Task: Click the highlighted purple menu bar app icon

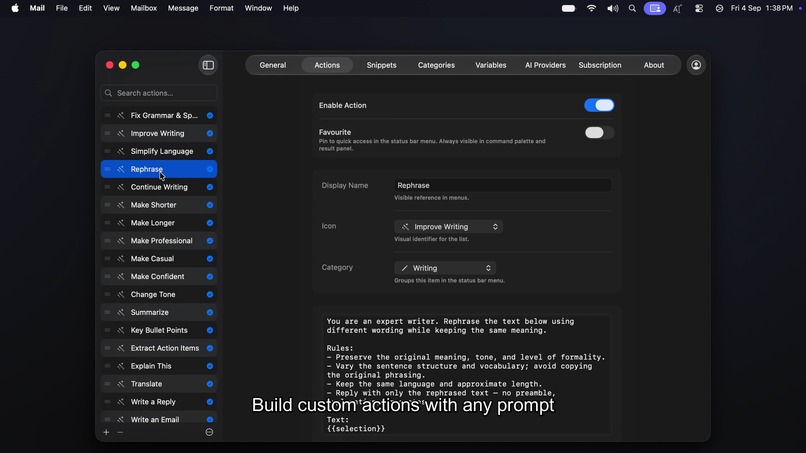Action: point(655,8)
